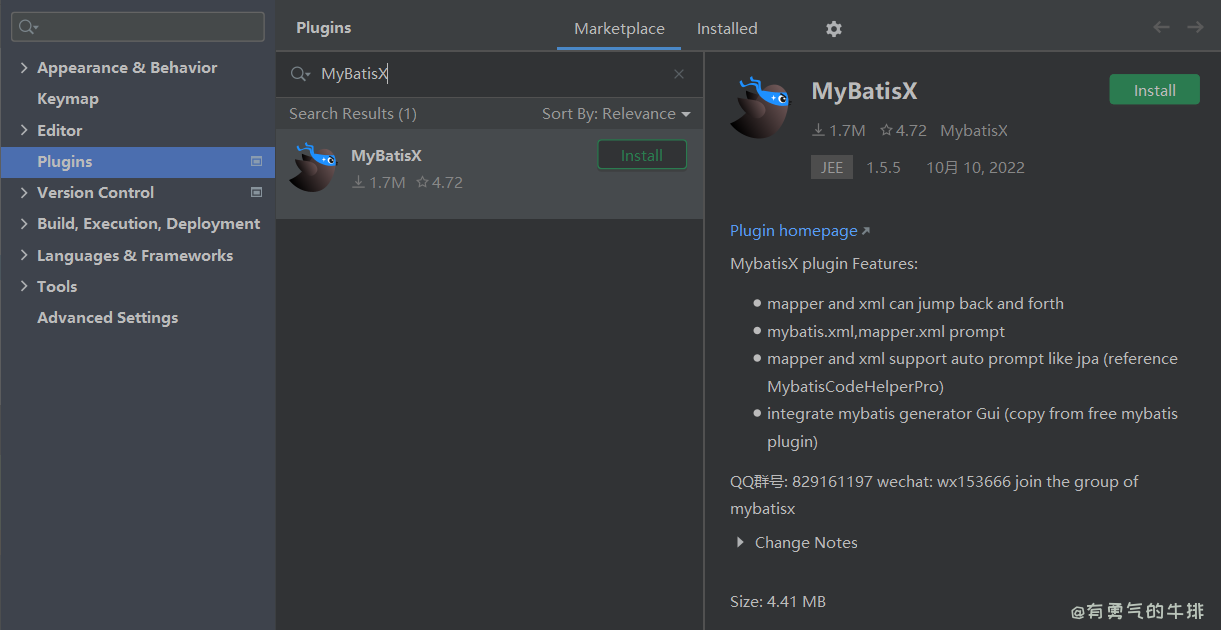Switch to the Installed tab
This screenshot has height=630, width=1221.
(727, 29)
